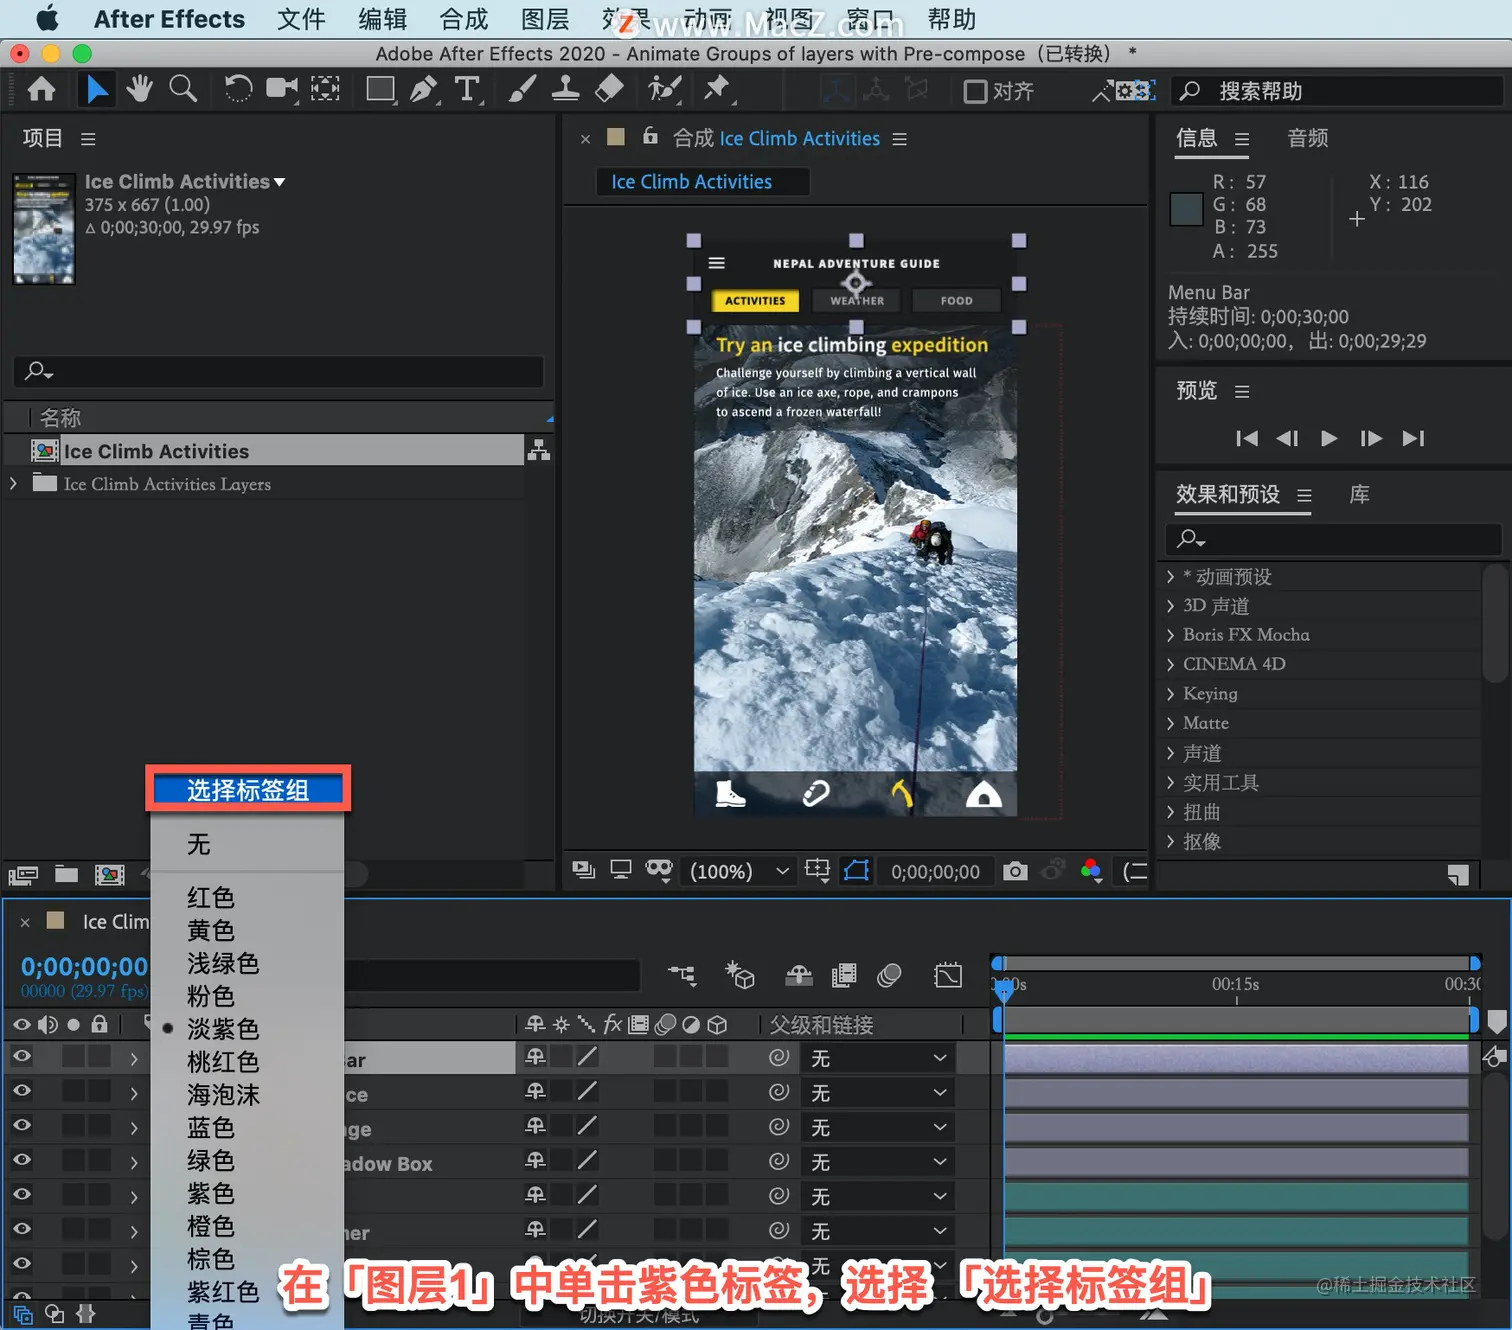Screen dimensions: 1512x1330
Task: Open parent dropdown of first timeline layer
Action: click(878, 1058)
